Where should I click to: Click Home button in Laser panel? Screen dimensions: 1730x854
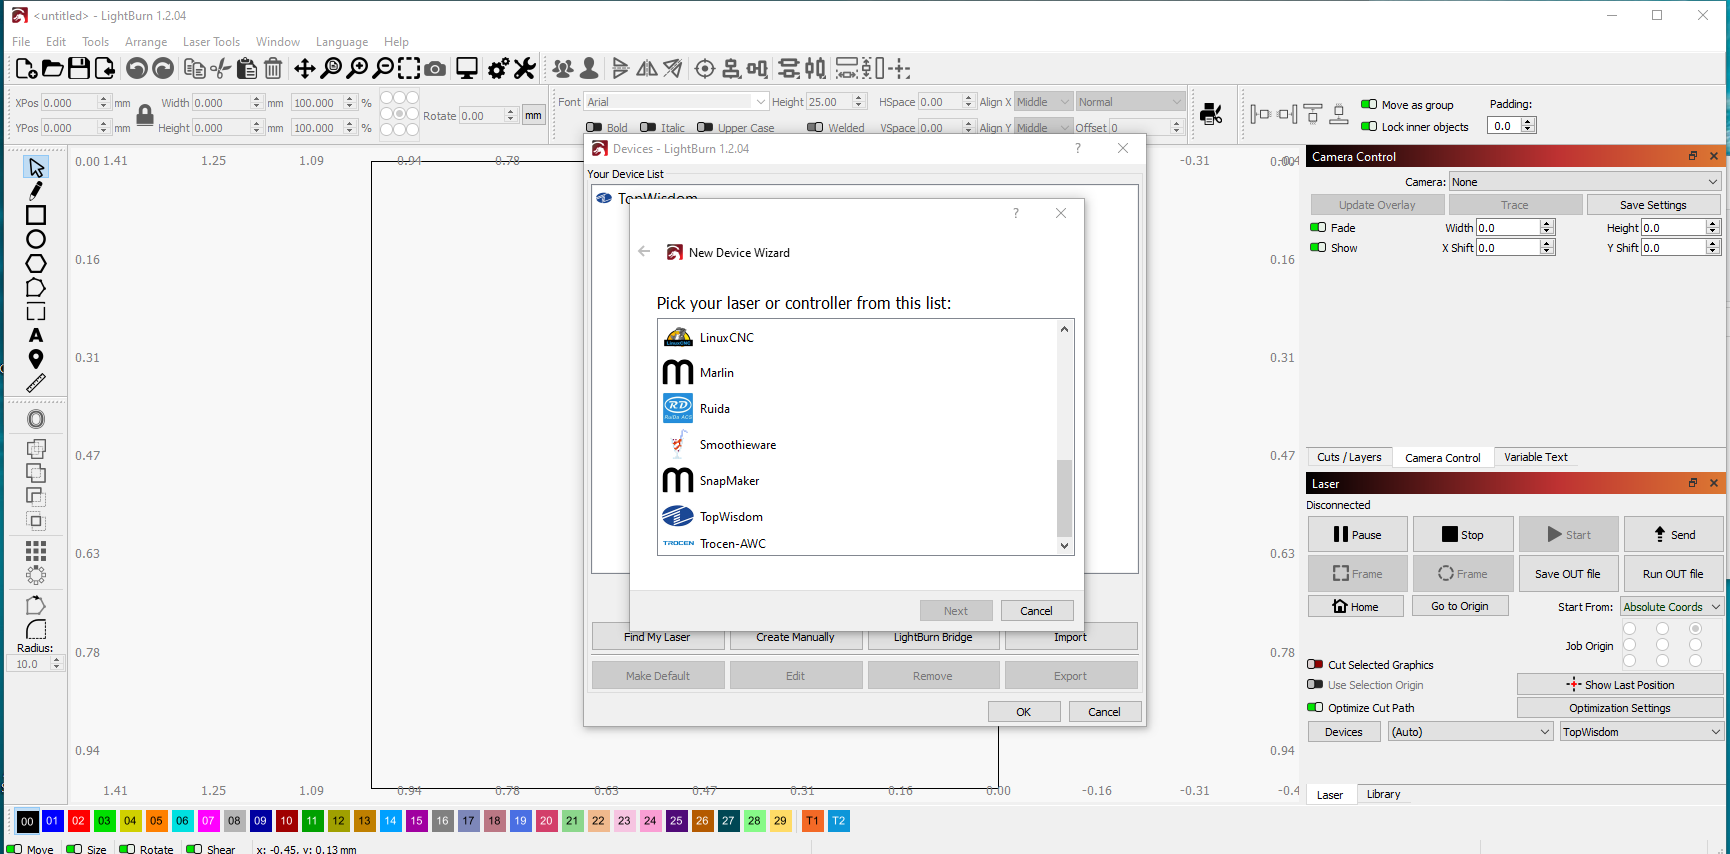tap(1355, 606)
